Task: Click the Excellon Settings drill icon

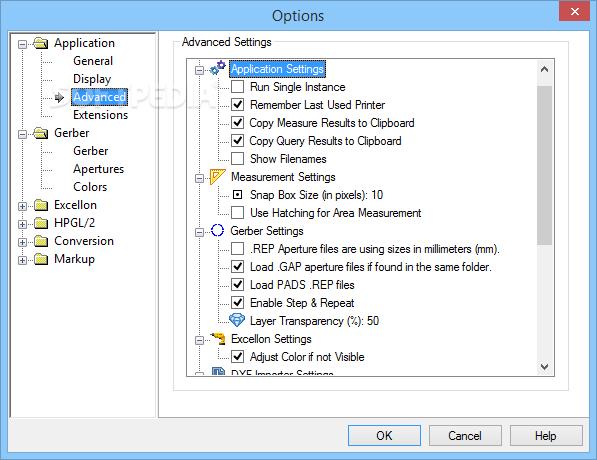Action: [218, 338]
